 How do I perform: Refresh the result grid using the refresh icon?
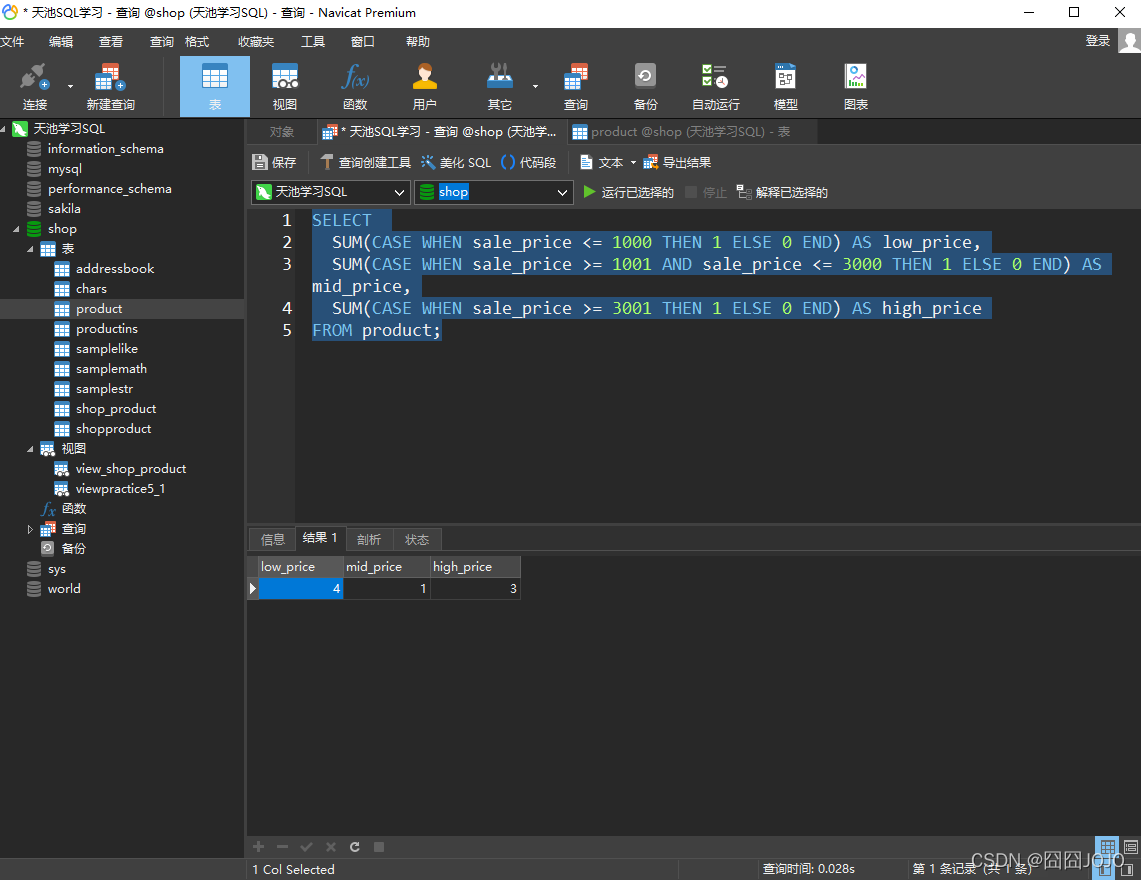354,847
